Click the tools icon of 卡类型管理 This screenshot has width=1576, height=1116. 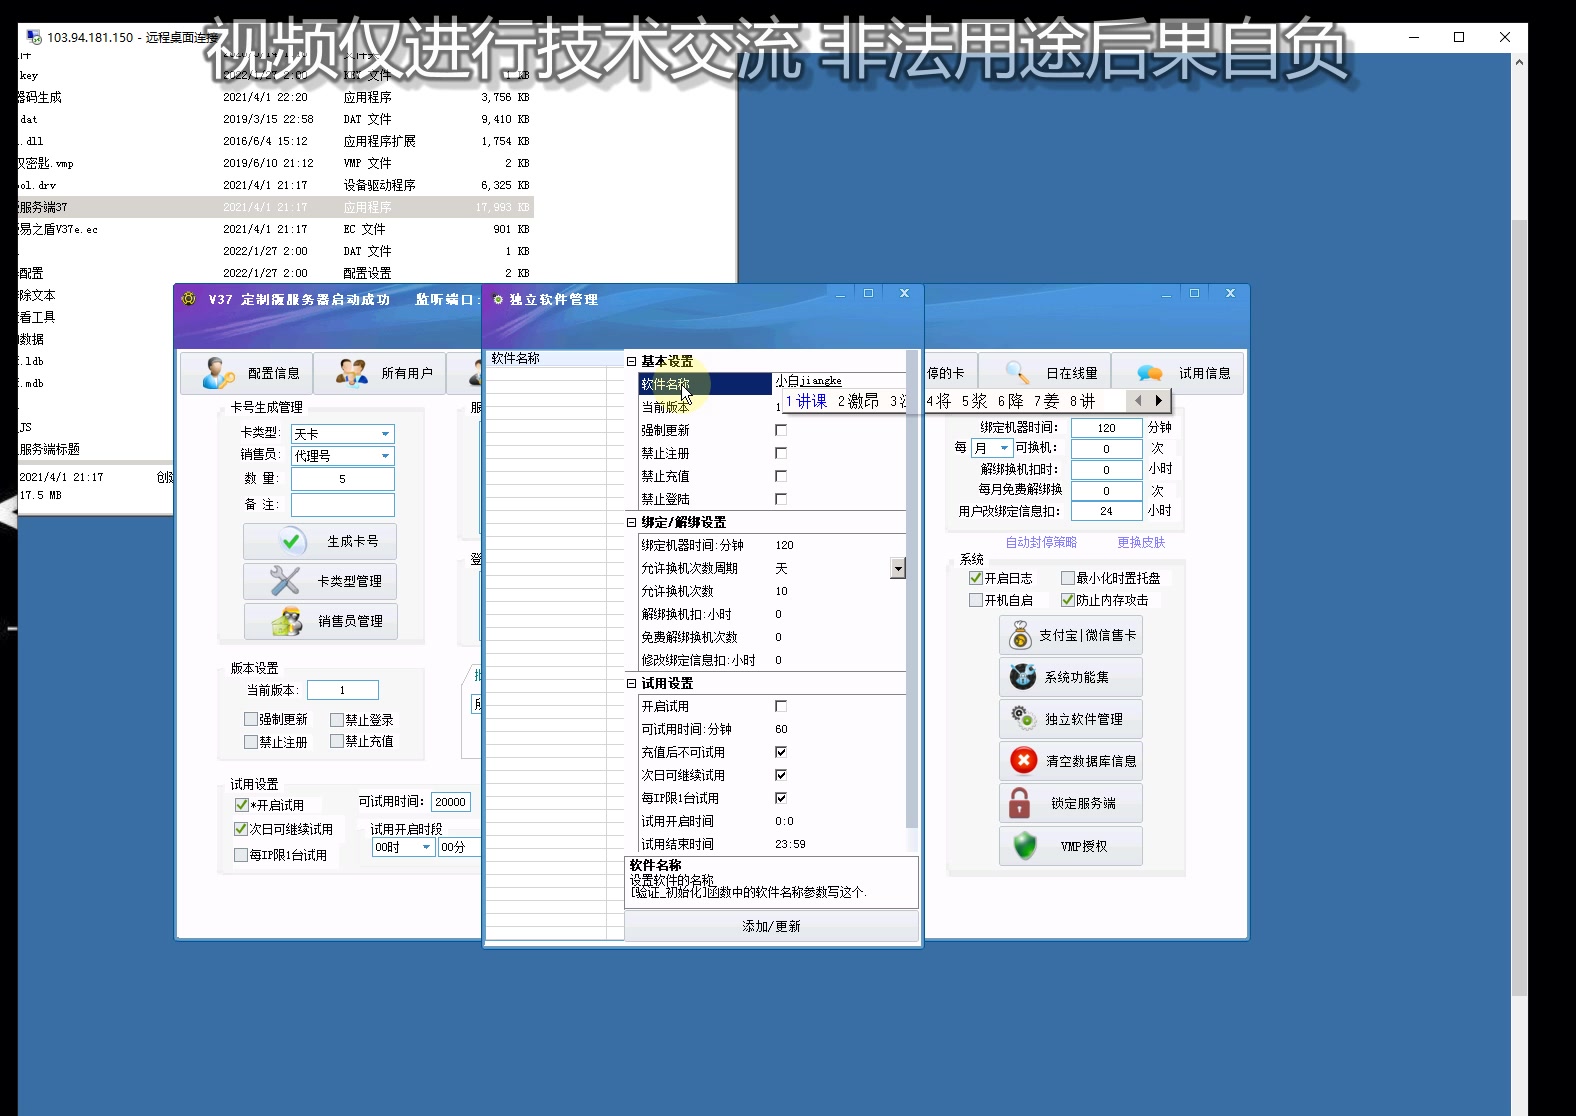click(285, 581)
